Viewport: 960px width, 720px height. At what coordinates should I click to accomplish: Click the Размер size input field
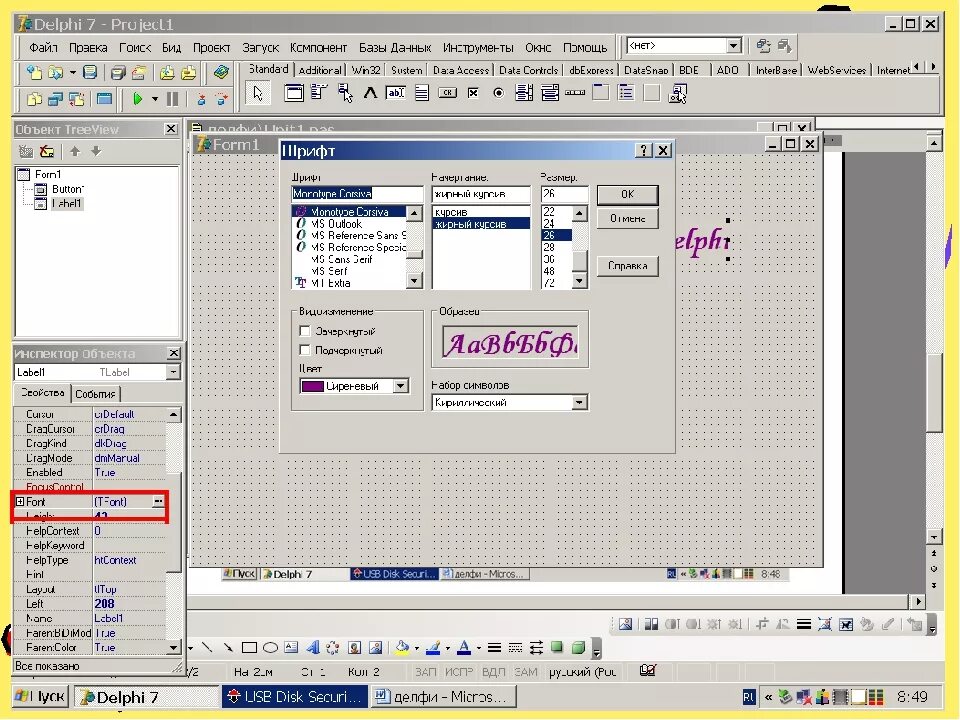coord(564,194)
